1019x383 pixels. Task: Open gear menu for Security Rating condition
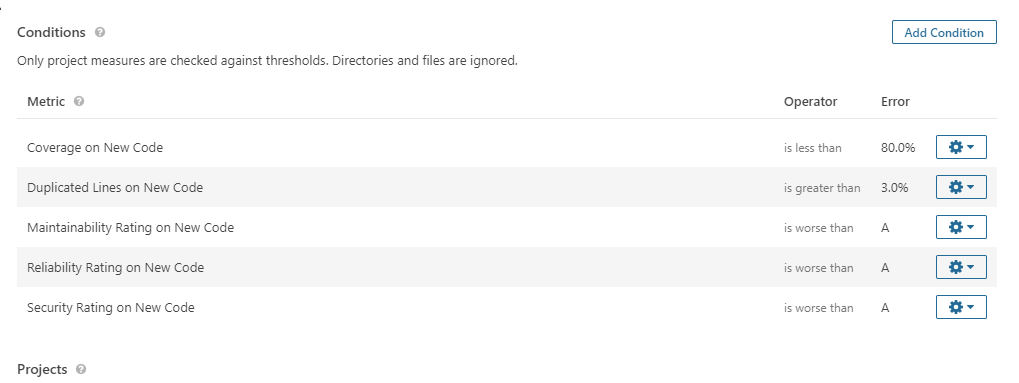click(961, 308)
